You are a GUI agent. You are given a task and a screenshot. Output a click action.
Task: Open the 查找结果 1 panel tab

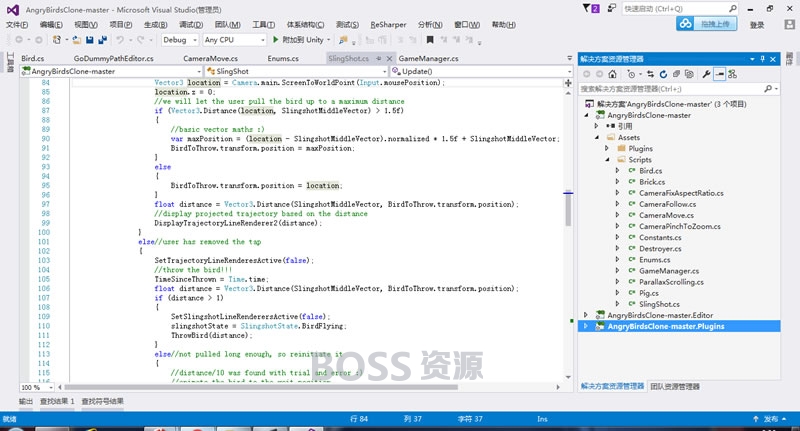pos(57,401)
